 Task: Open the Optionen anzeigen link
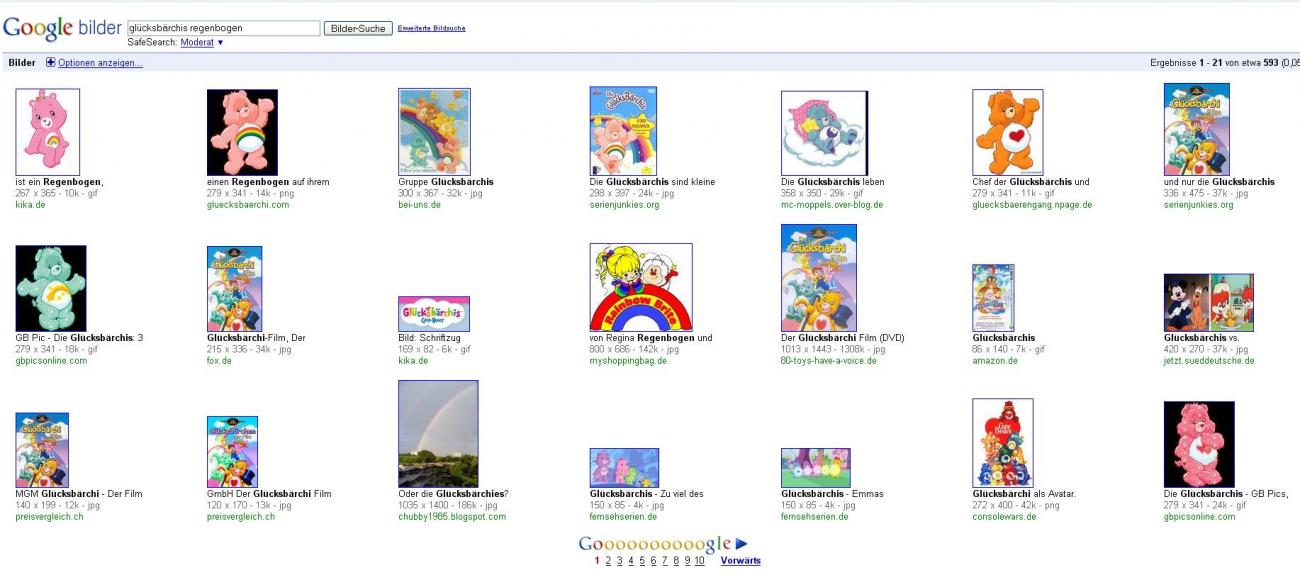click(100, 63)
